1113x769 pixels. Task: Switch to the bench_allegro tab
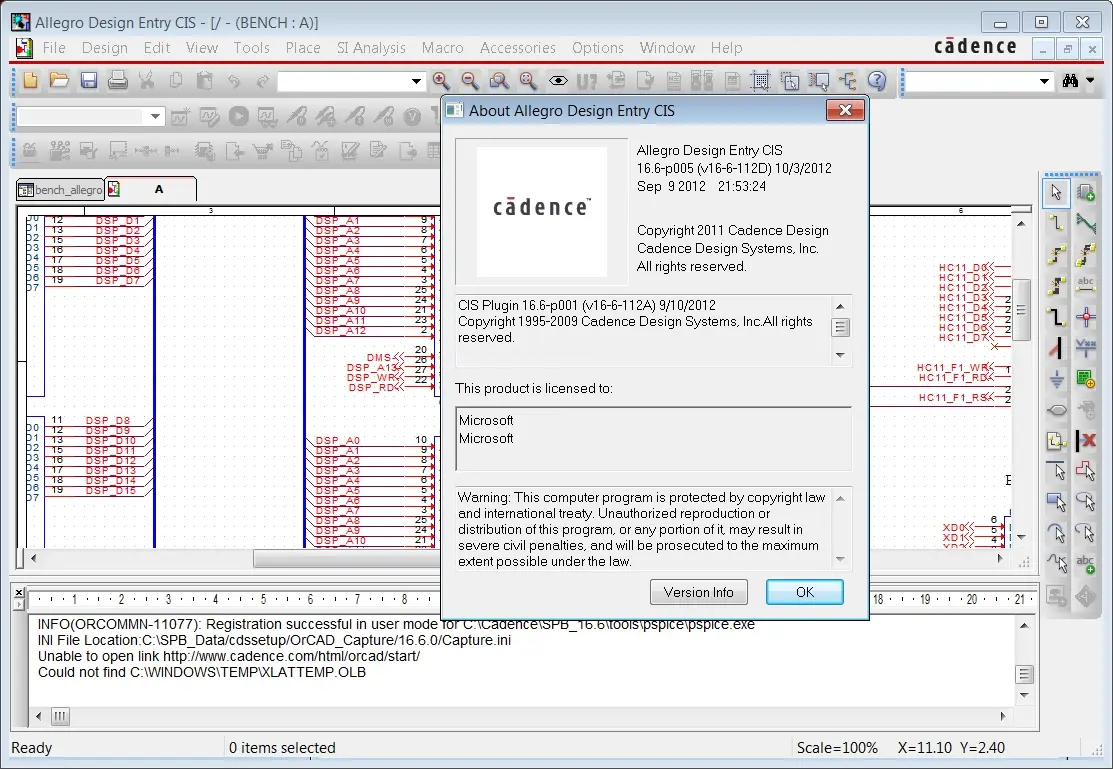[61, 190]
